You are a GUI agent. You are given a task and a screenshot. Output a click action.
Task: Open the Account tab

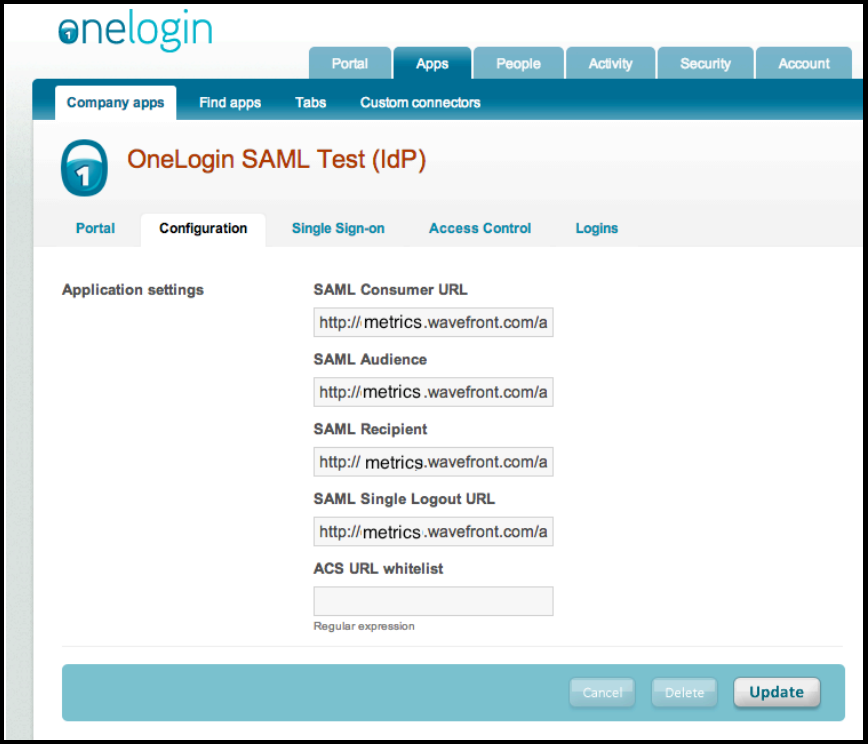coord(803,62)
